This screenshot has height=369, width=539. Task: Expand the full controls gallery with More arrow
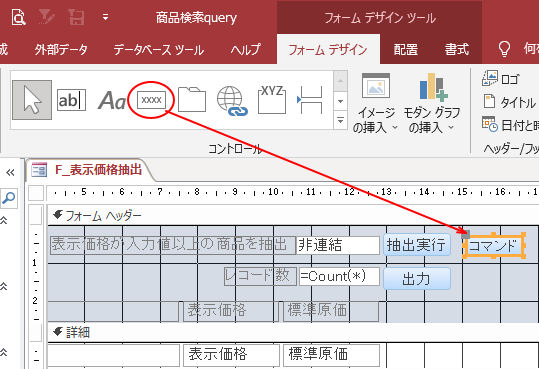[340, 120]
